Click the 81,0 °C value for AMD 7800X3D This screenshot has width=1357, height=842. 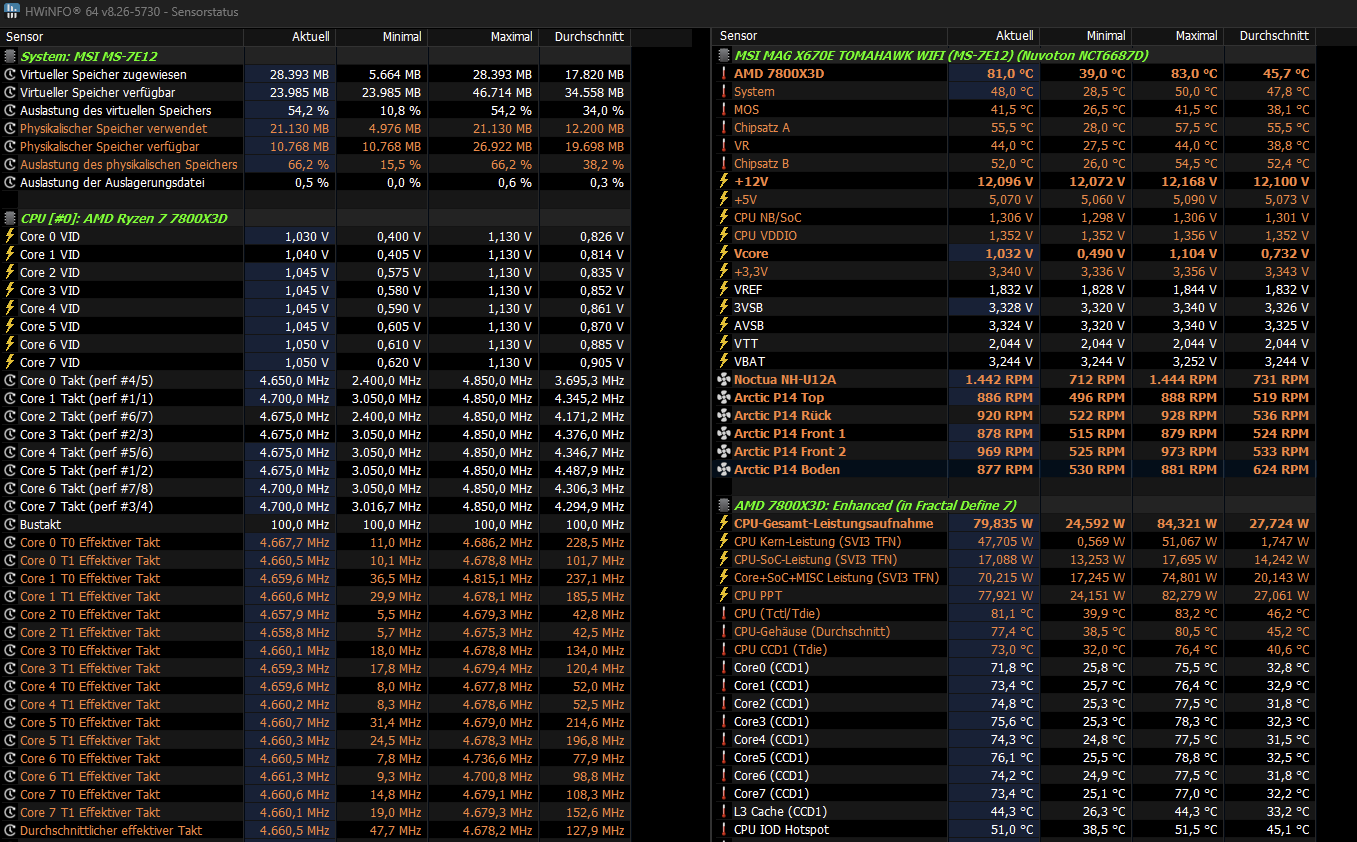pyautogui.click(x=1009, y=74)
